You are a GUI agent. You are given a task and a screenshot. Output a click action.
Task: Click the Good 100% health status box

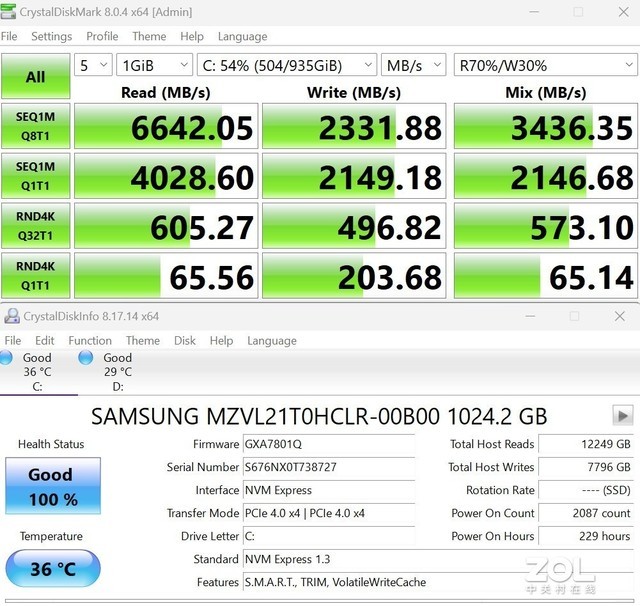click(x=53, y=484)
